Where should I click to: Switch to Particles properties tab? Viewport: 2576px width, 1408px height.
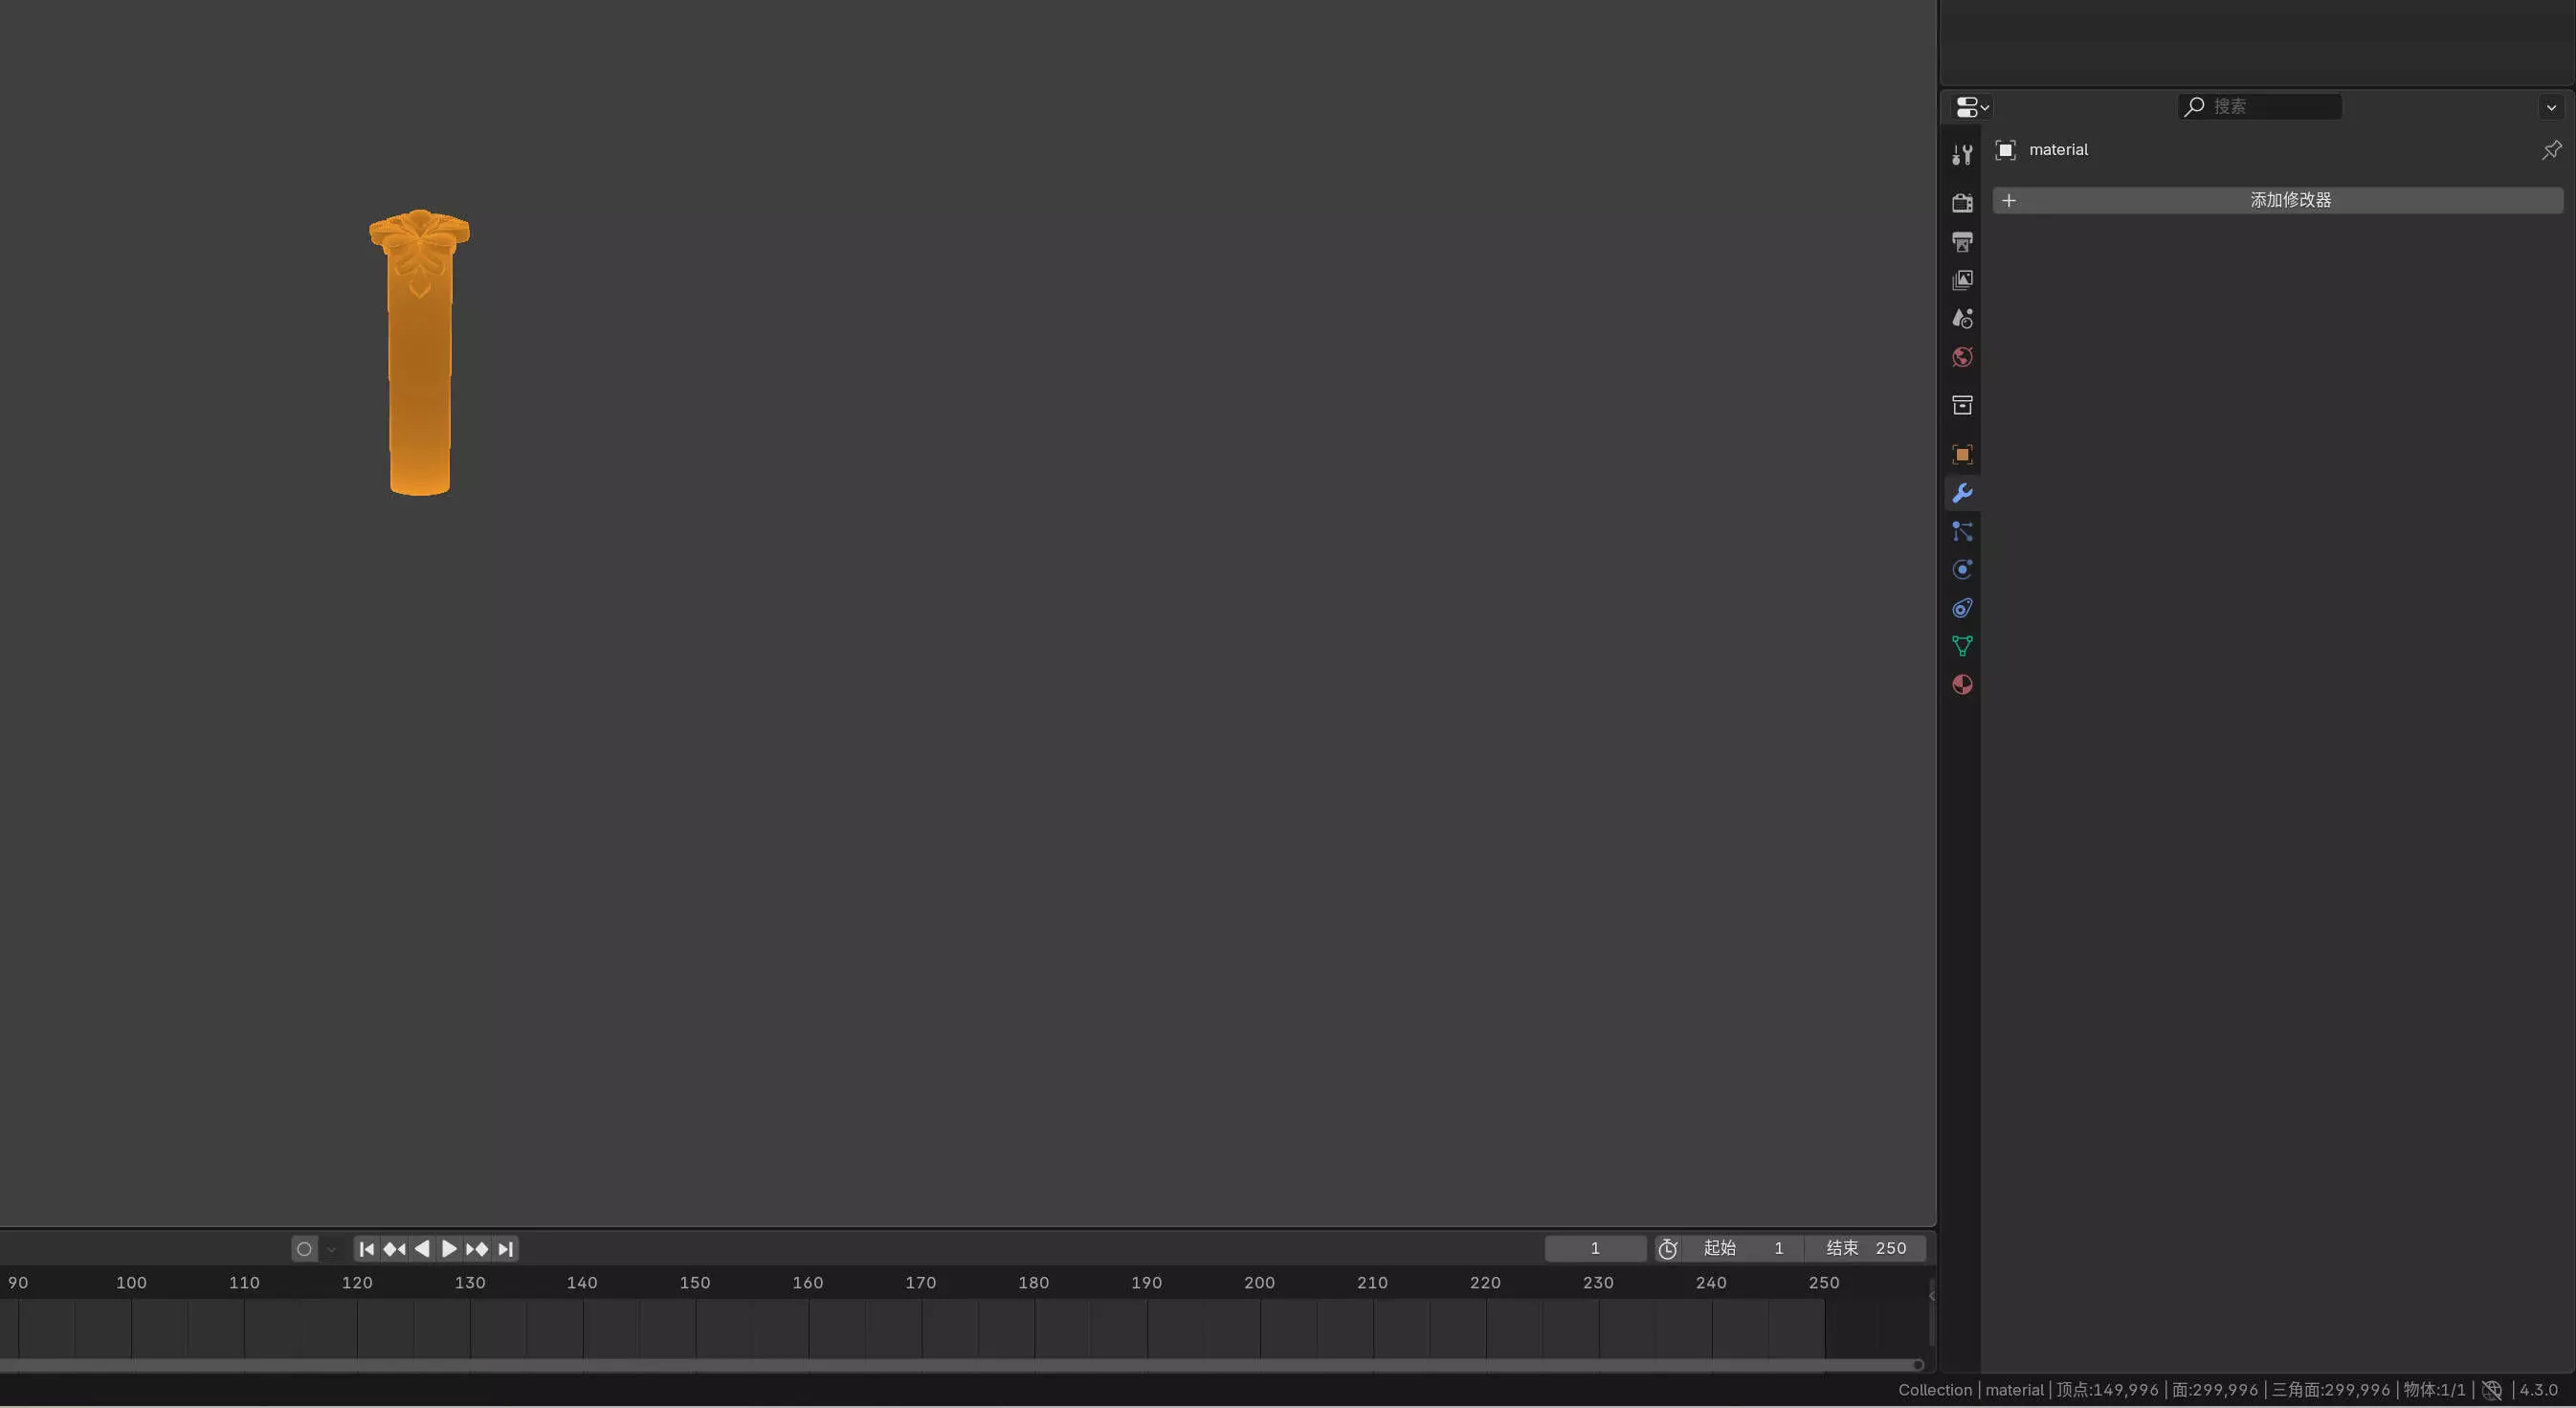point(1962,532)
